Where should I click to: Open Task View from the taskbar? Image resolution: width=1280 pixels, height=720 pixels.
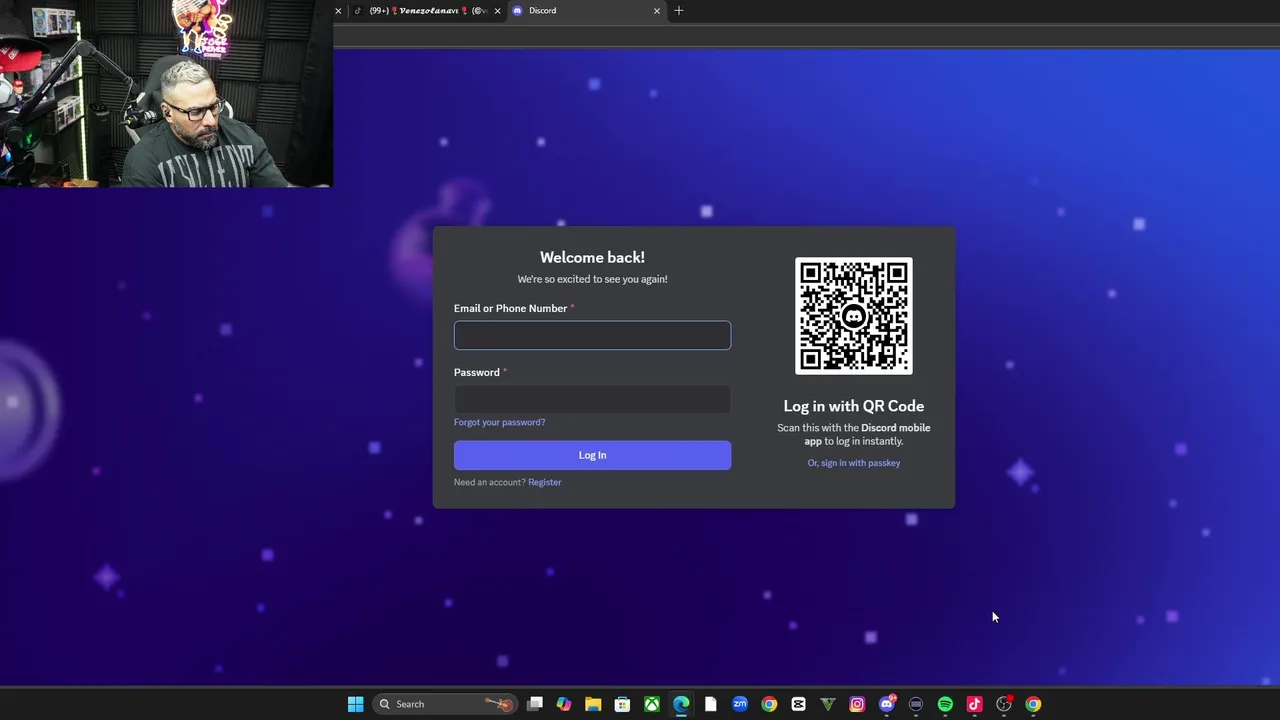(535, 704)
